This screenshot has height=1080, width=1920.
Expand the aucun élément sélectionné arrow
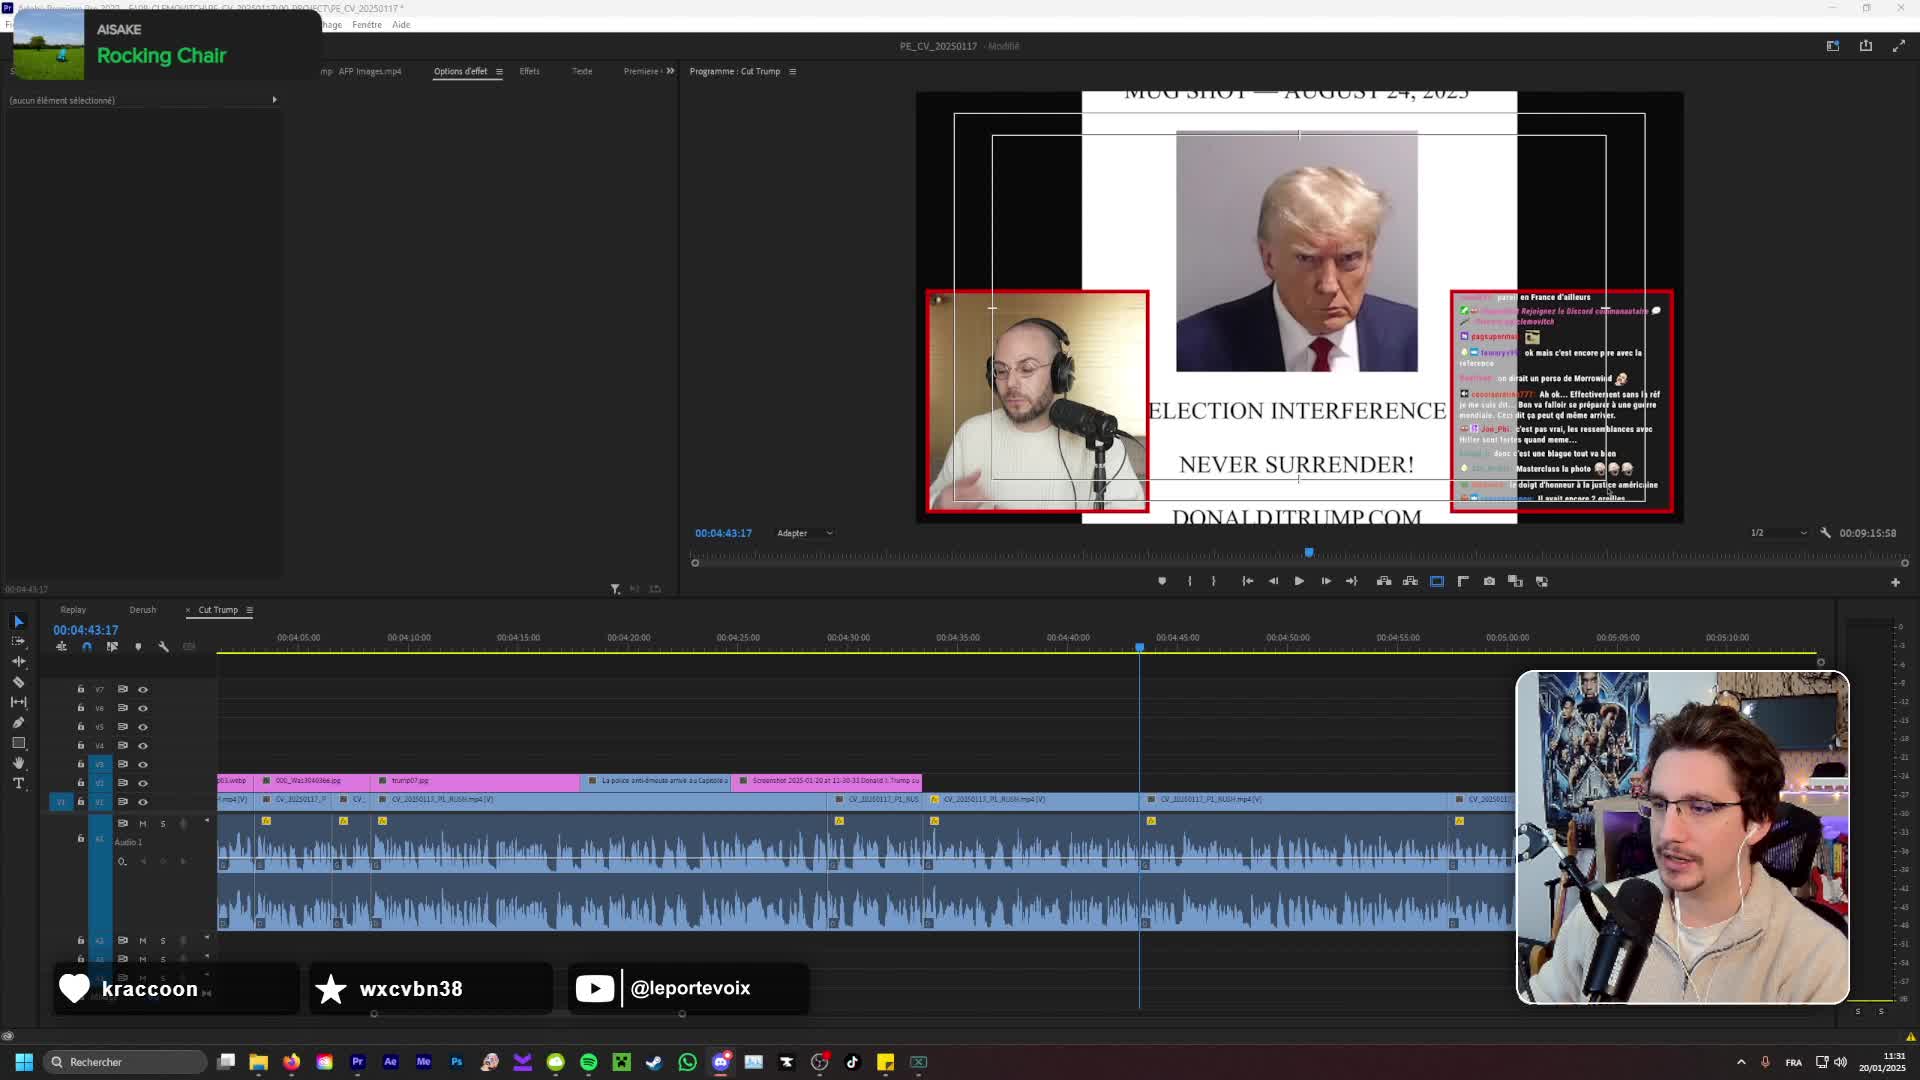pos(274,100)
